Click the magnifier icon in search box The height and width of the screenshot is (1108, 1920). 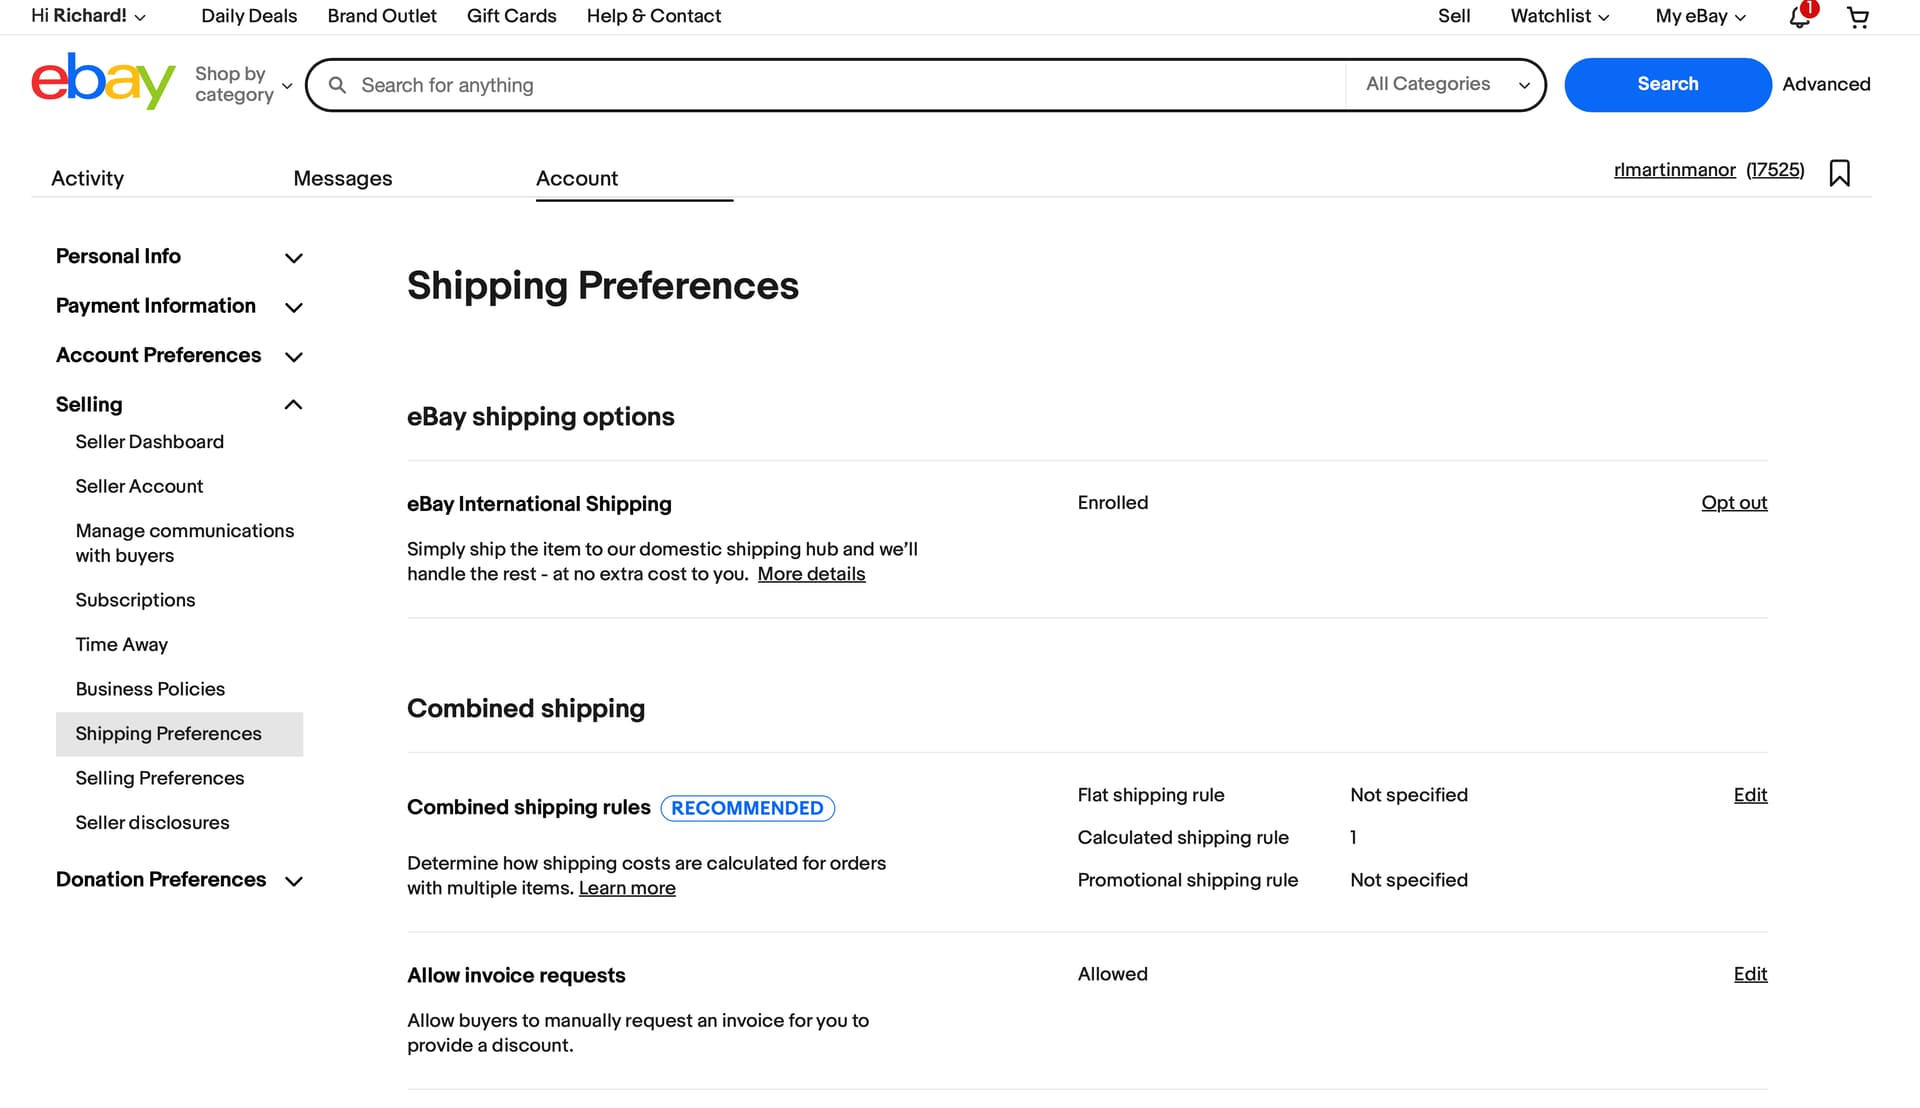[x=338, y=85]
